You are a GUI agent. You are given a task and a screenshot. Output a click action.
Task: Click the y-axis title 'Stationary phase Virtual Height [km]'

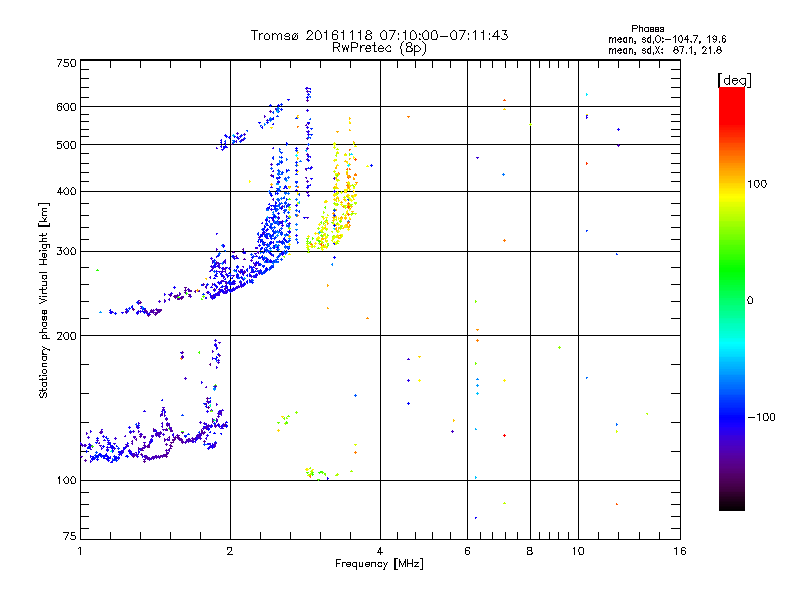click(x=44, y=300)
